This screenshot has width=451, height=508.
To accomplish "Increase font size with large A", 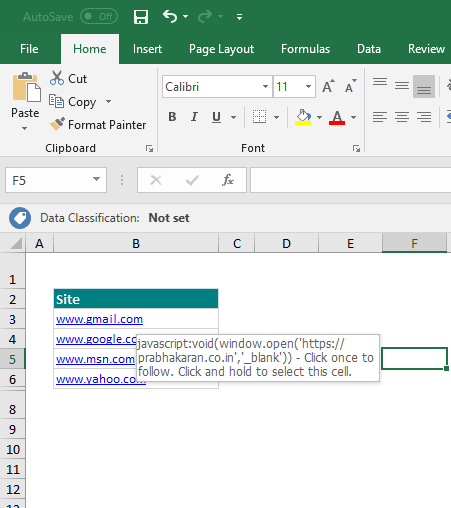I will pyautogui.click(x=328, y=86).
